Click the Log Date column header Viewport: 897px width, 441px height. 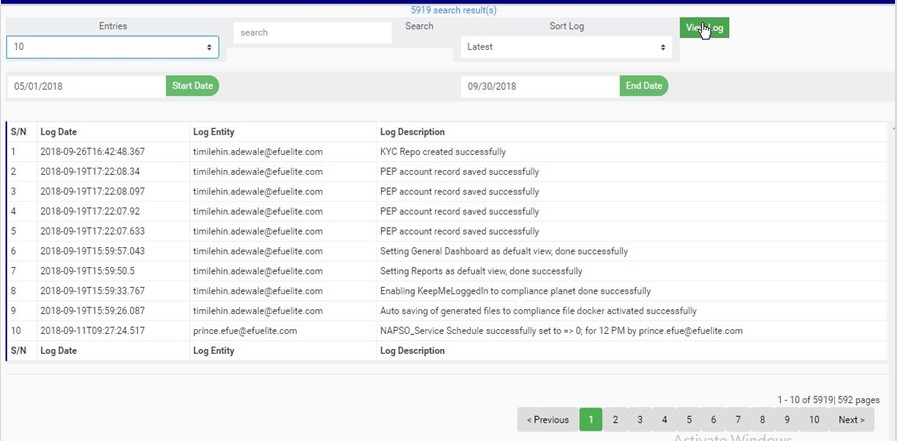point(58,132)
